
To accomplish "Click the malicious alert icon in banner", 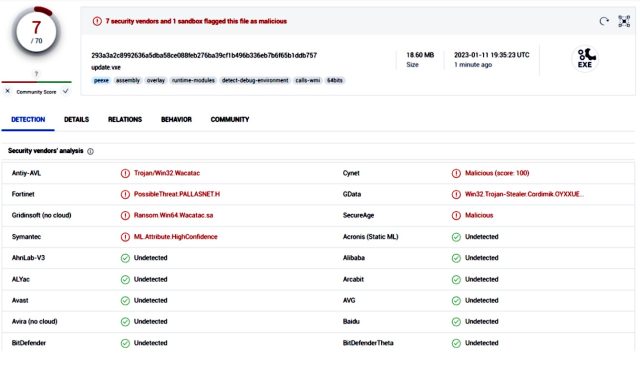I will (97, 21).
